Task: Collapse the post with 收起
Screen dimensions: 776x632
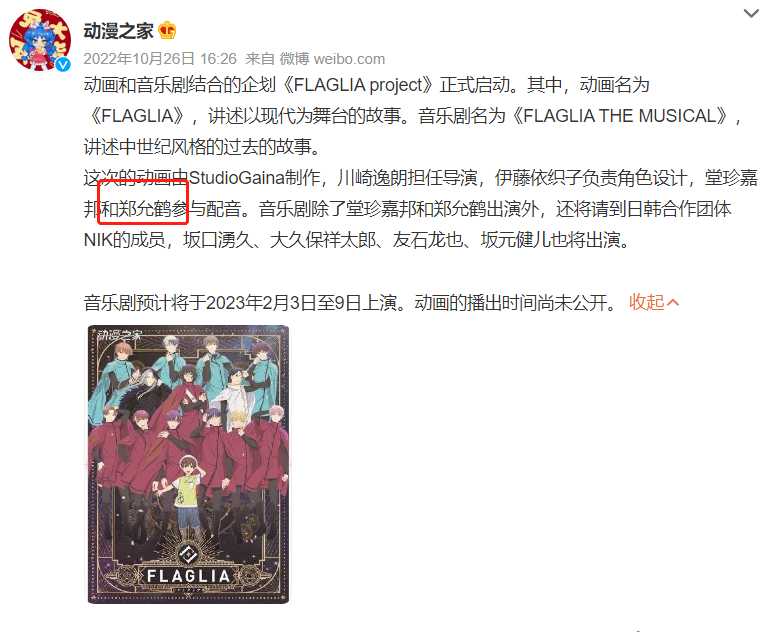Action: (x=646, y=302)
